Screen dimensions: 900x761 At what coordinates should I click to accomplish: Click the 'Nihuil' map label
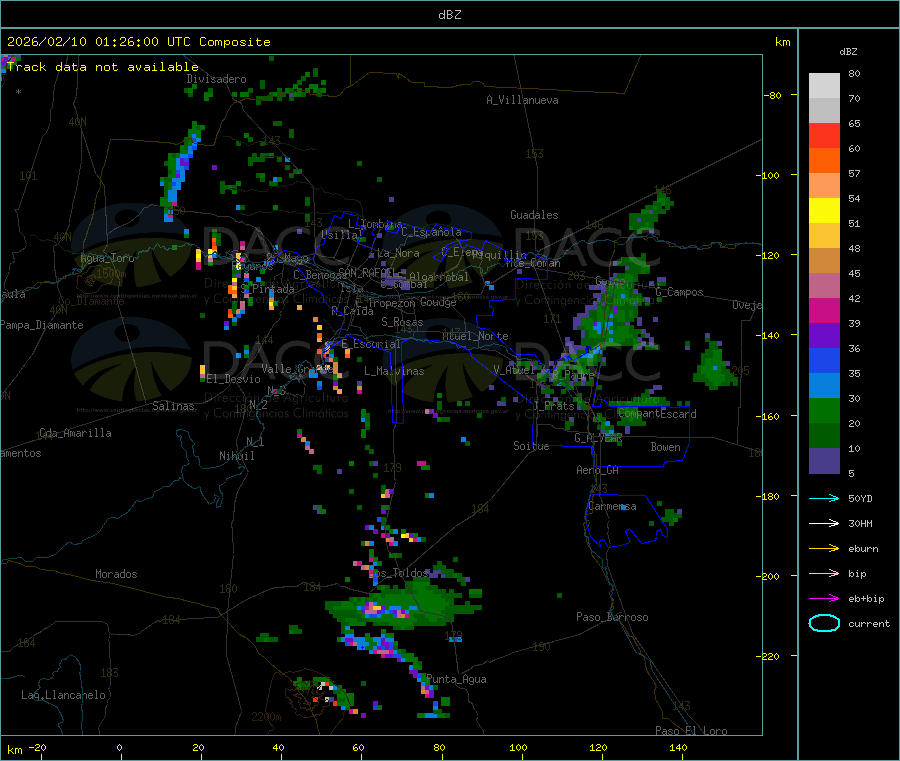tap(236, 456)
